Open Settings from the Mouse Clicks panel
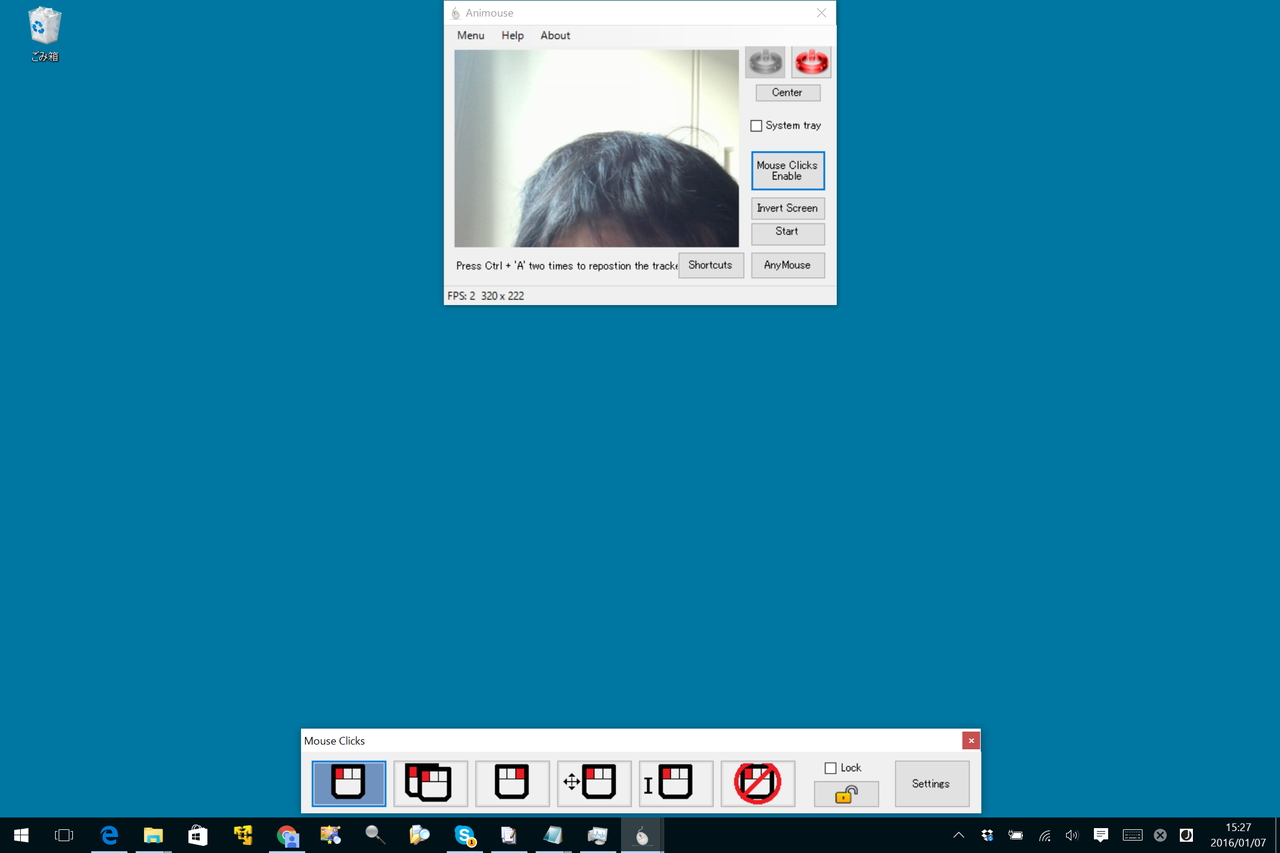Viewport: 1280px width, 853px height. [931, 783]
